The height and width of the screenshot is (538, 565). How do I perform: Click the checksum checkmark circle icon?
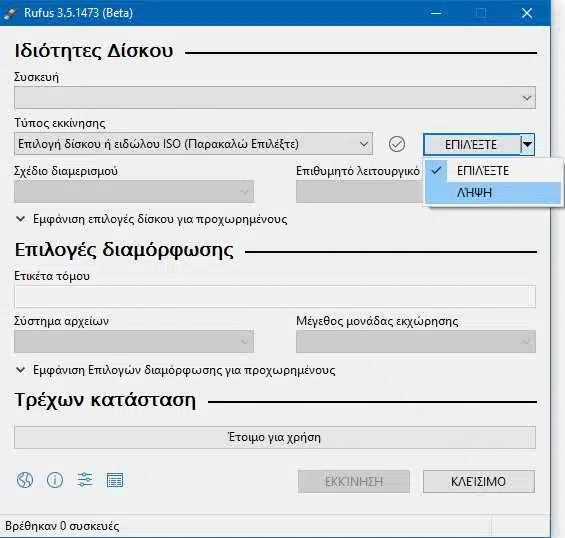(x=397, y=144)
